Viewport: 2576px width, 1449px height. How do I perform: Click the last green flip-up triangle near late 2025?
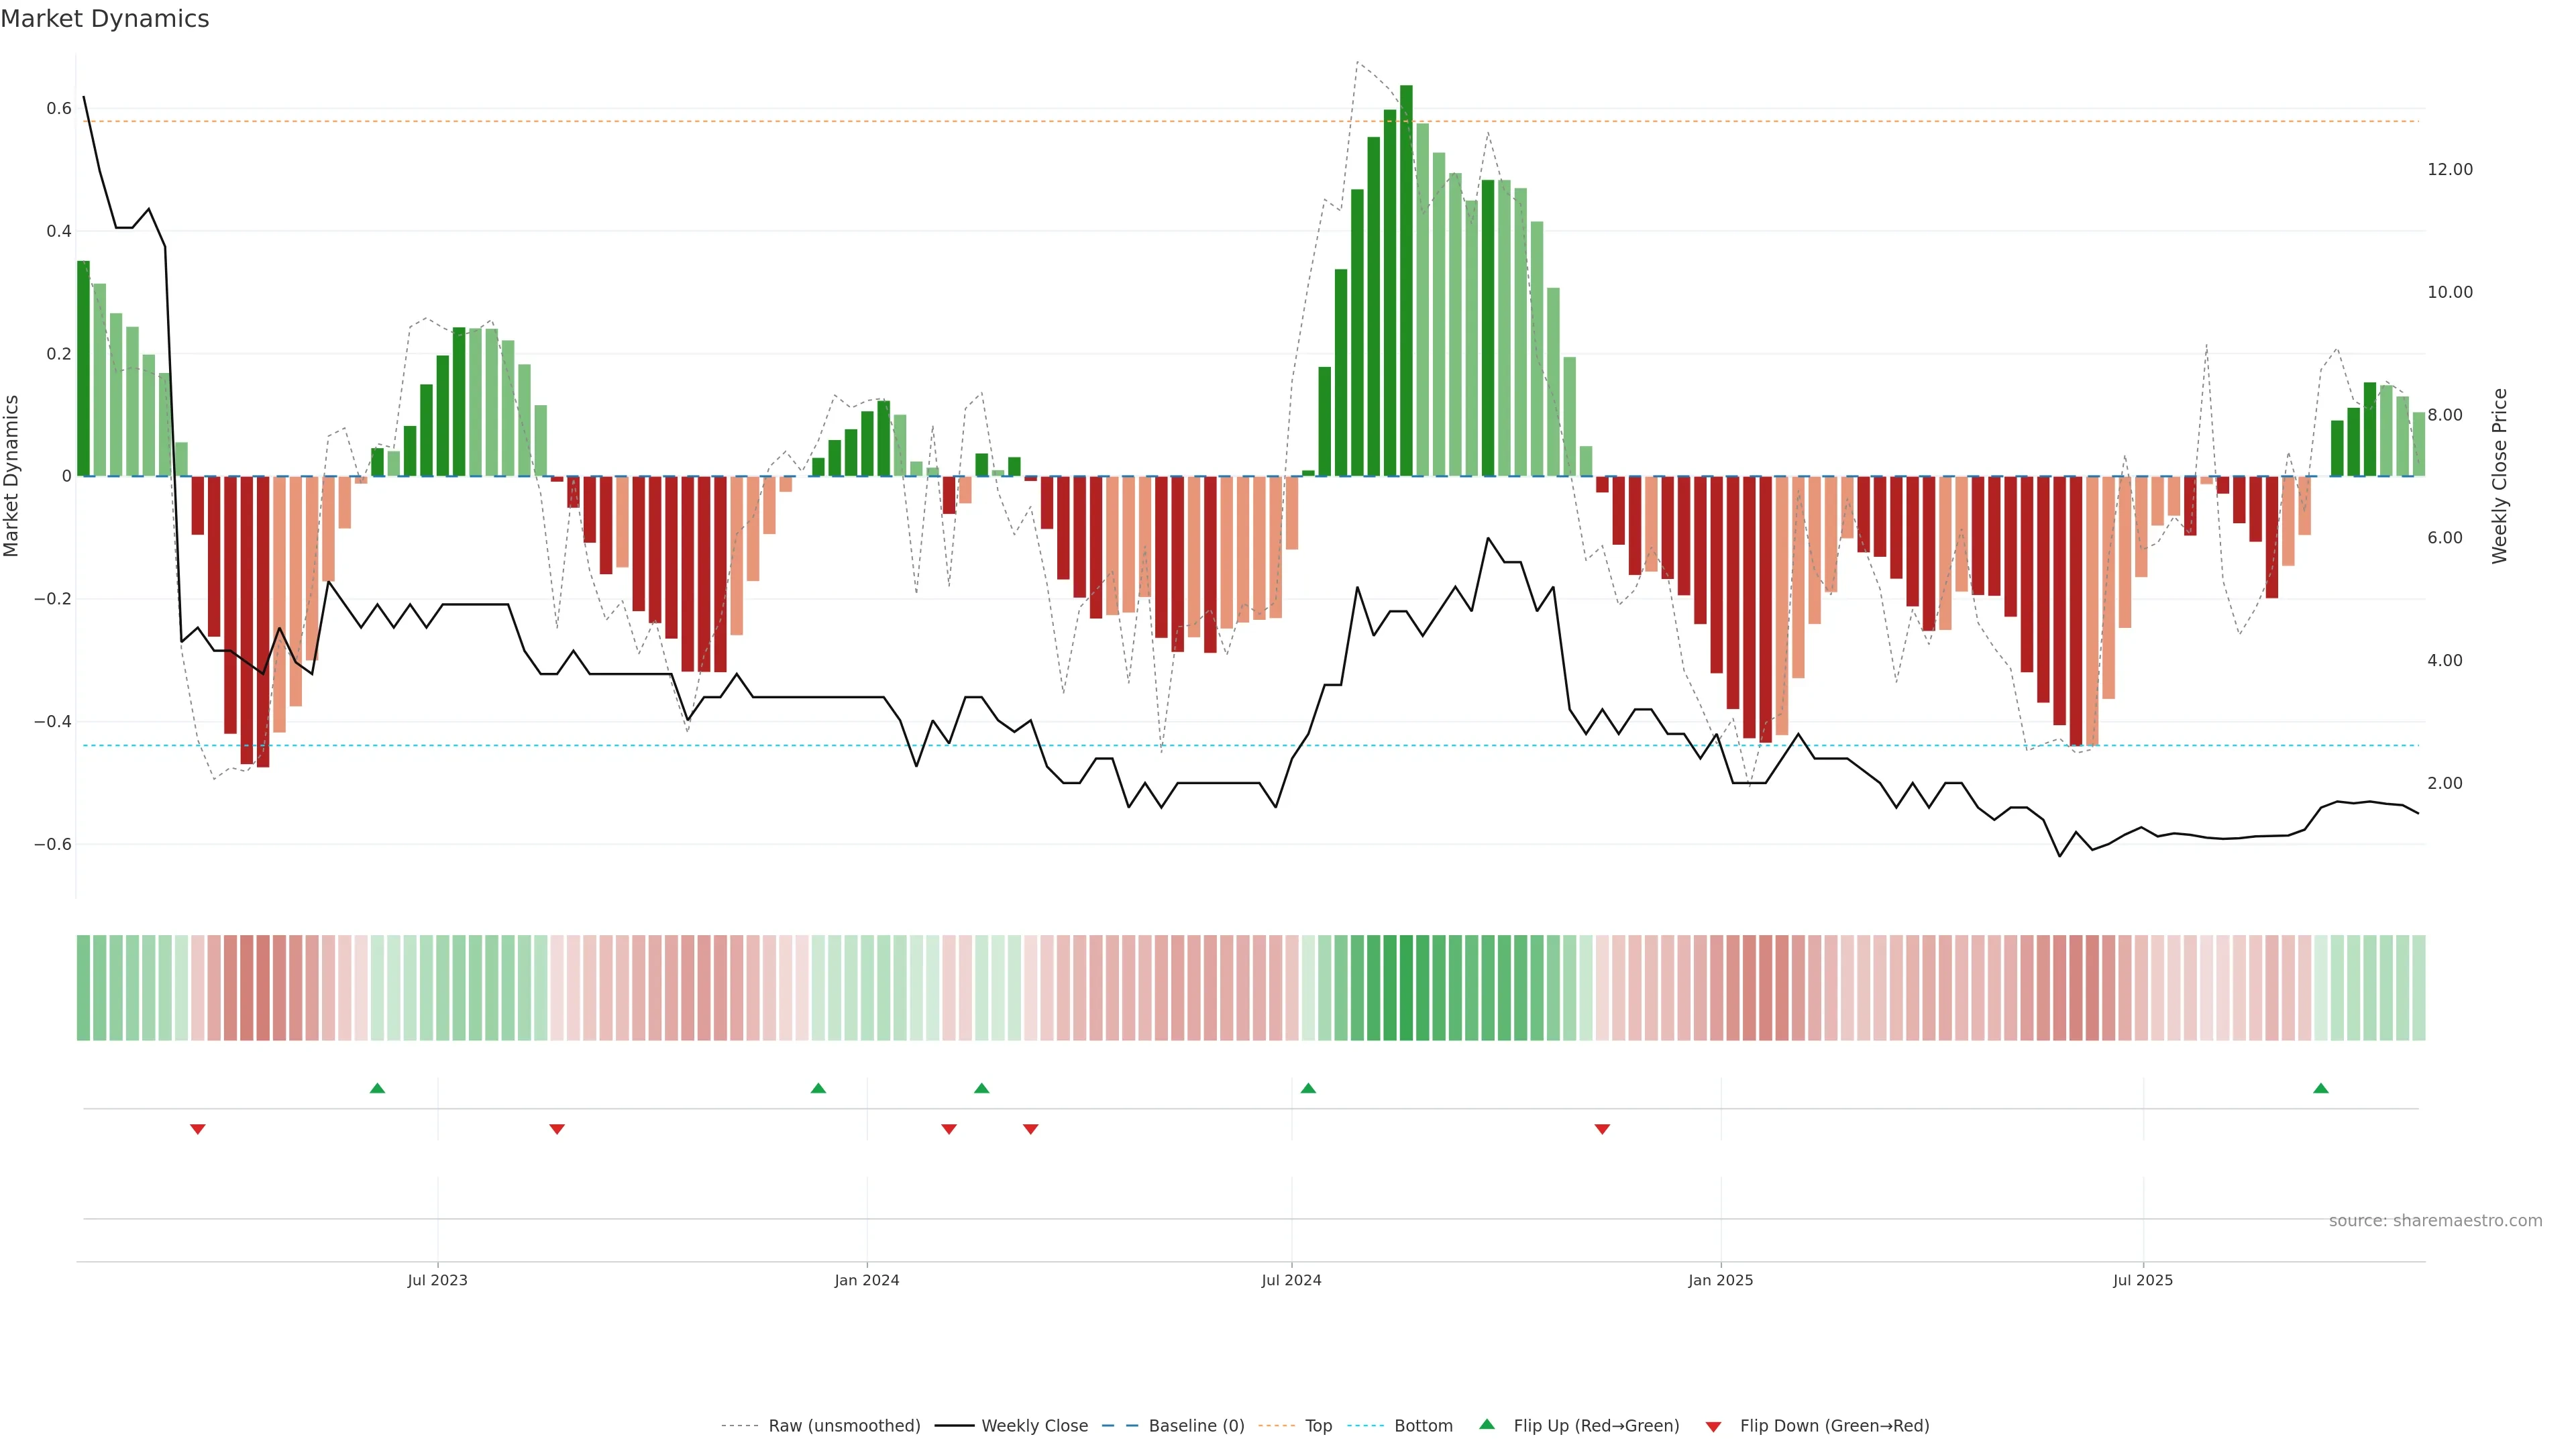[x=2321, y=1088]
